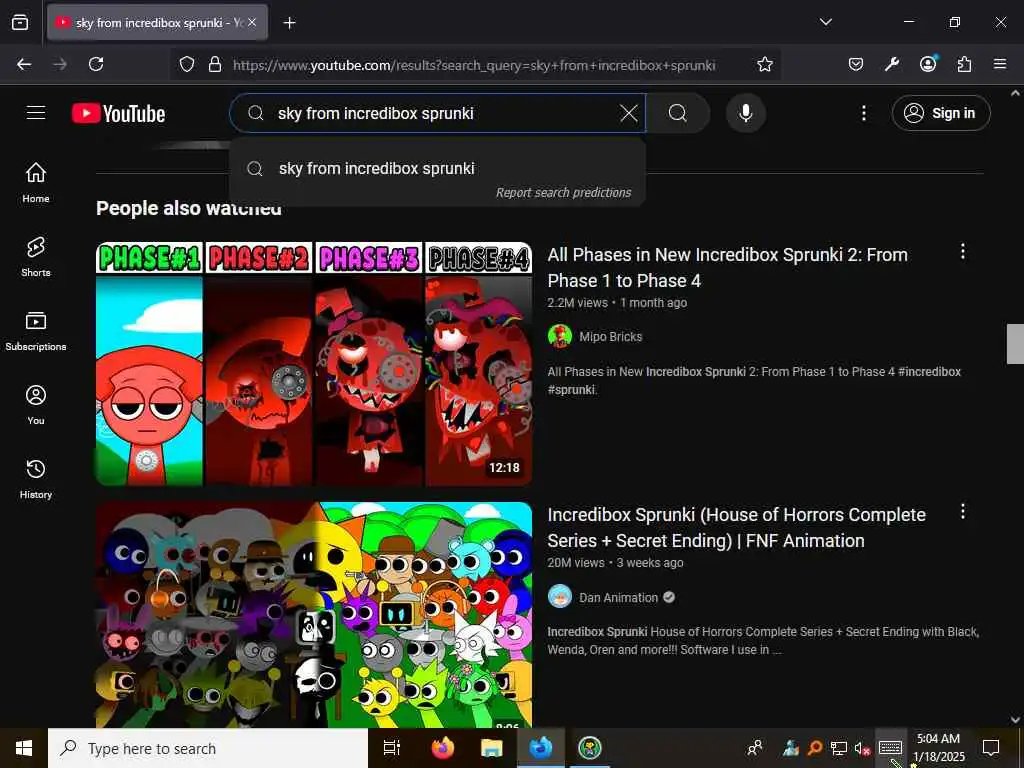This screenshot has width=1024, height=768.
Task: Open YouTube settings three-dot menu
Action: tap(863, 113)
